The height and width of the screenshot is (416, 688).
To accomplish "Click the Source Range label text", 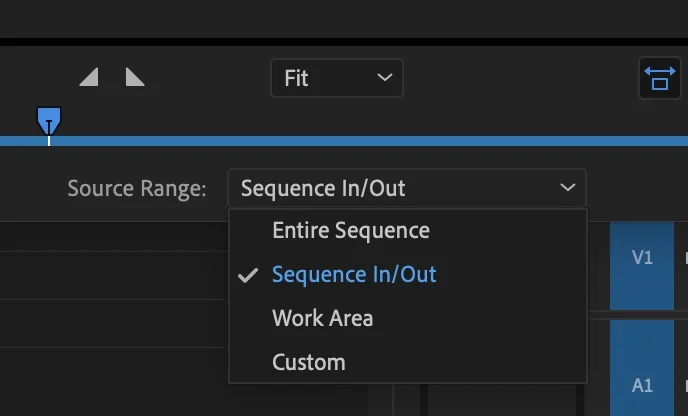I will pyautogui.click(x=137, y=188).
